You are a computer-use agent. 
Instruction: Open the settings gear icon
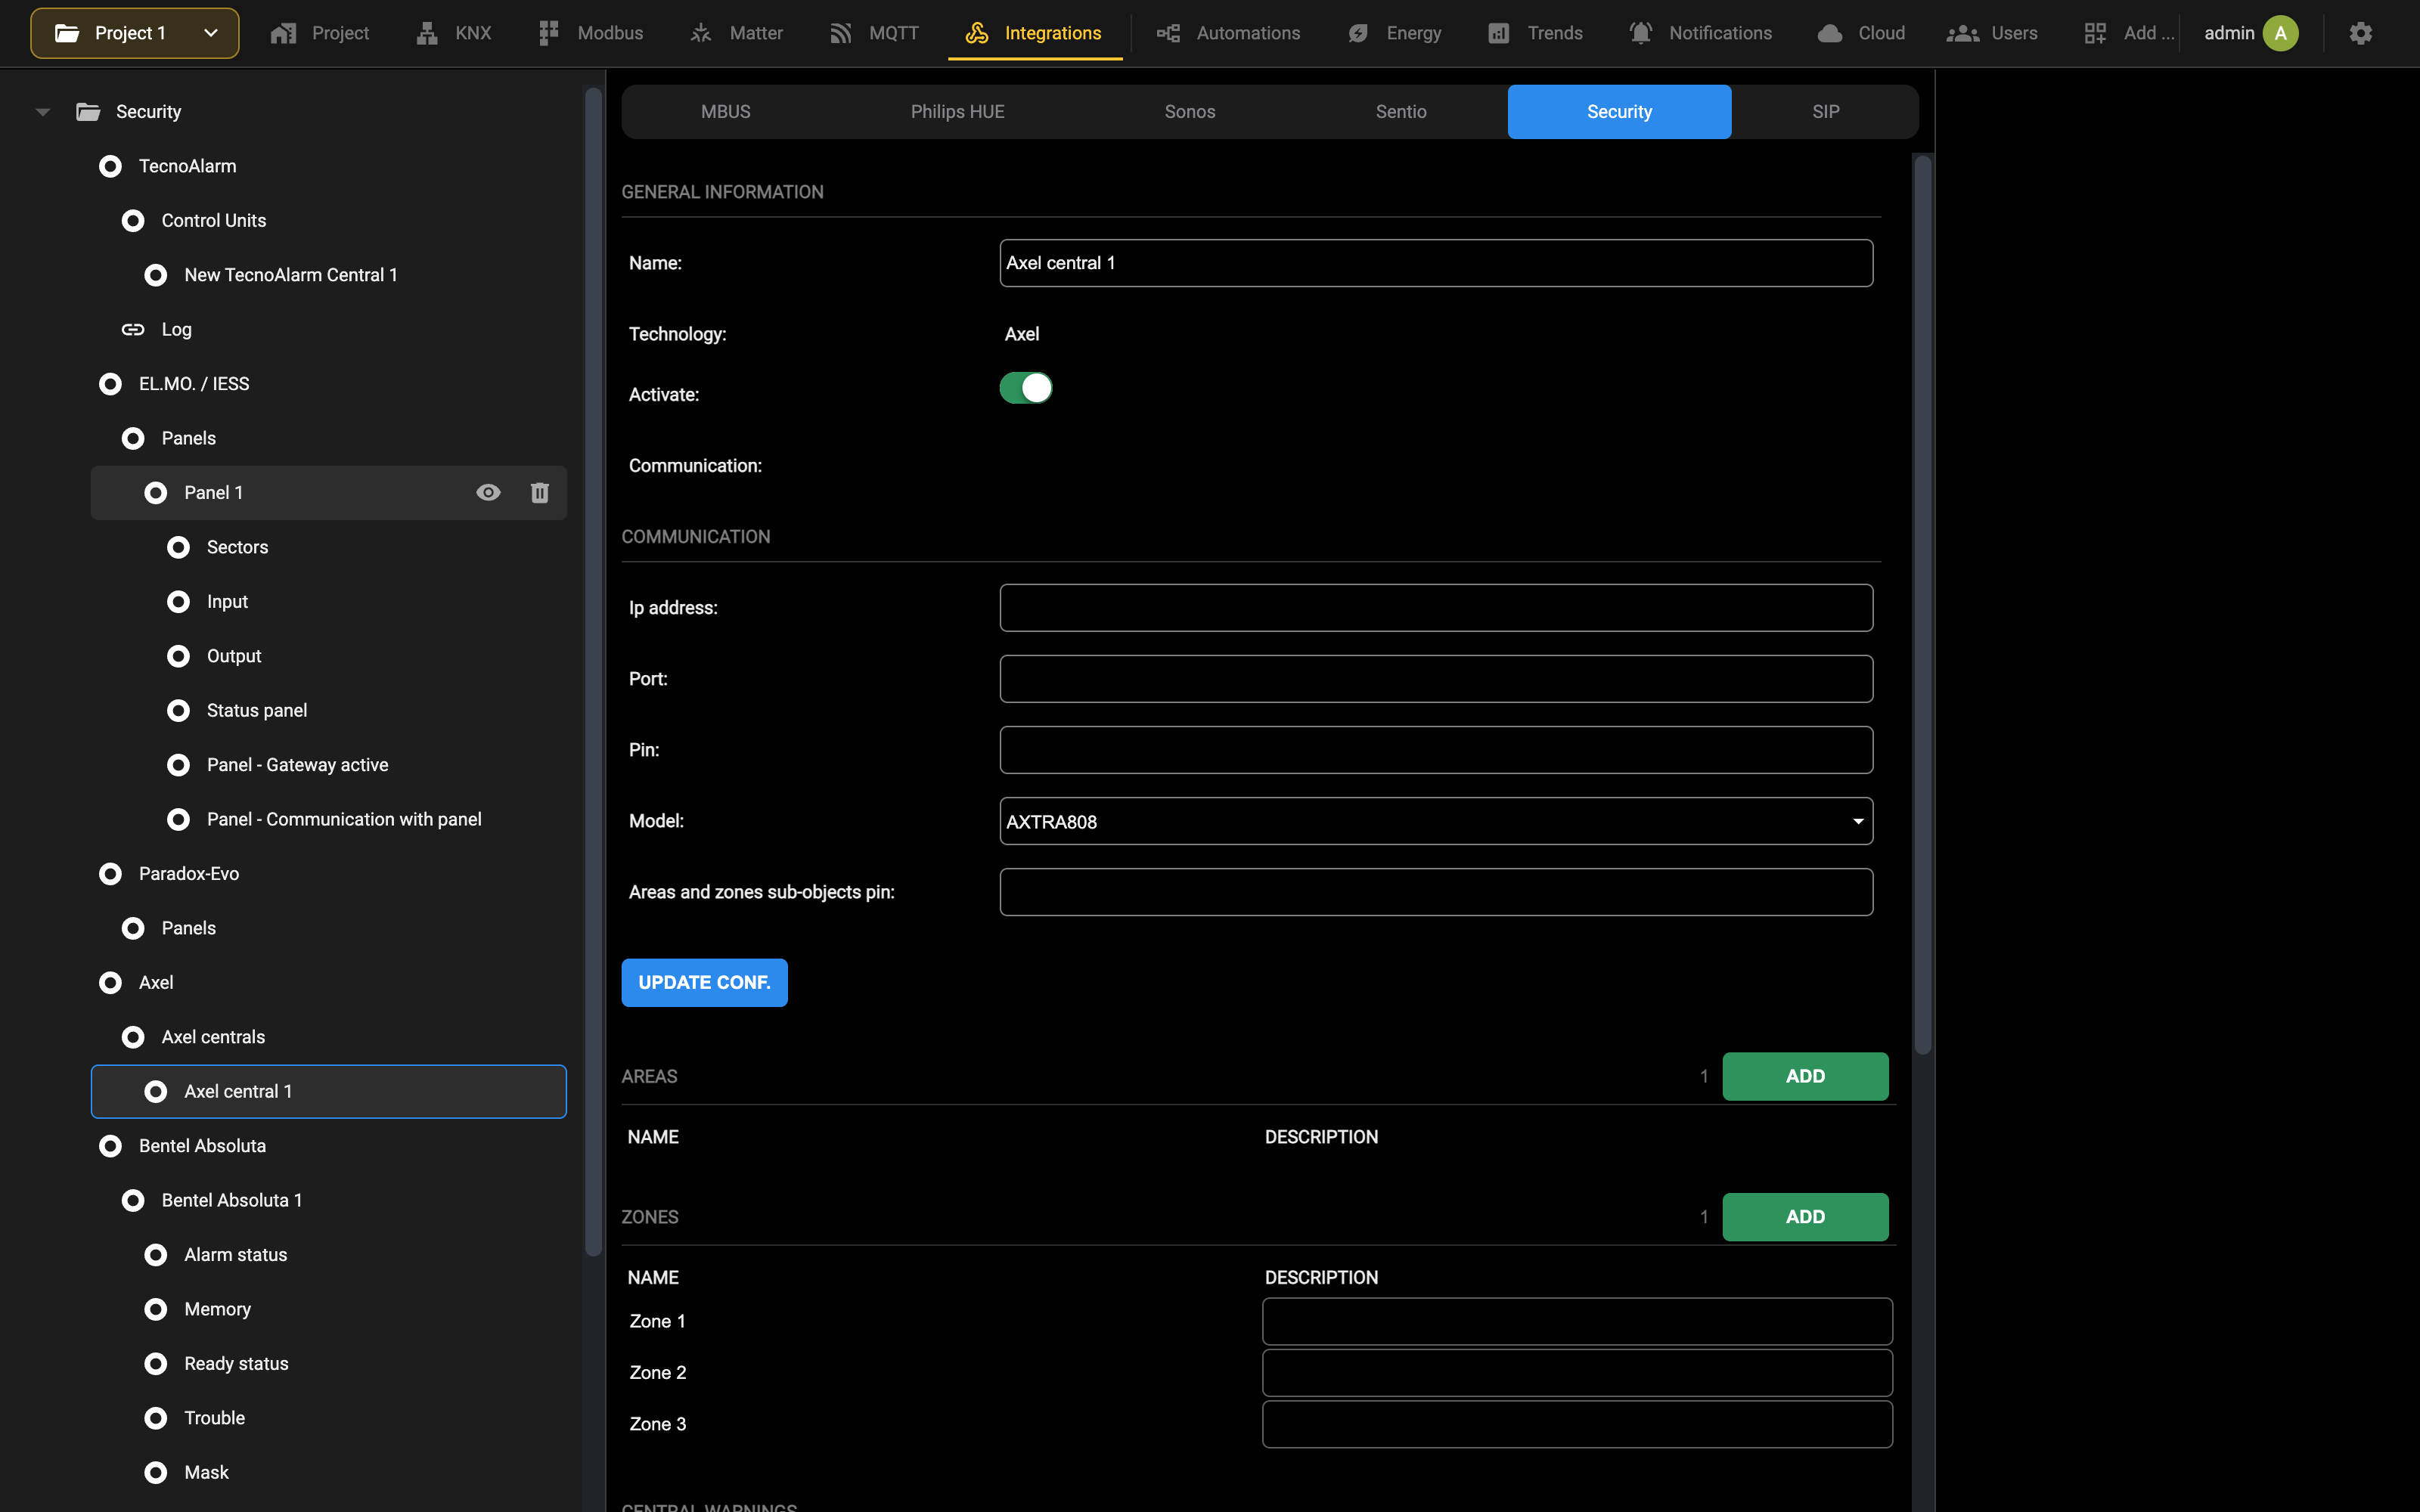(x=2361, y=33)
